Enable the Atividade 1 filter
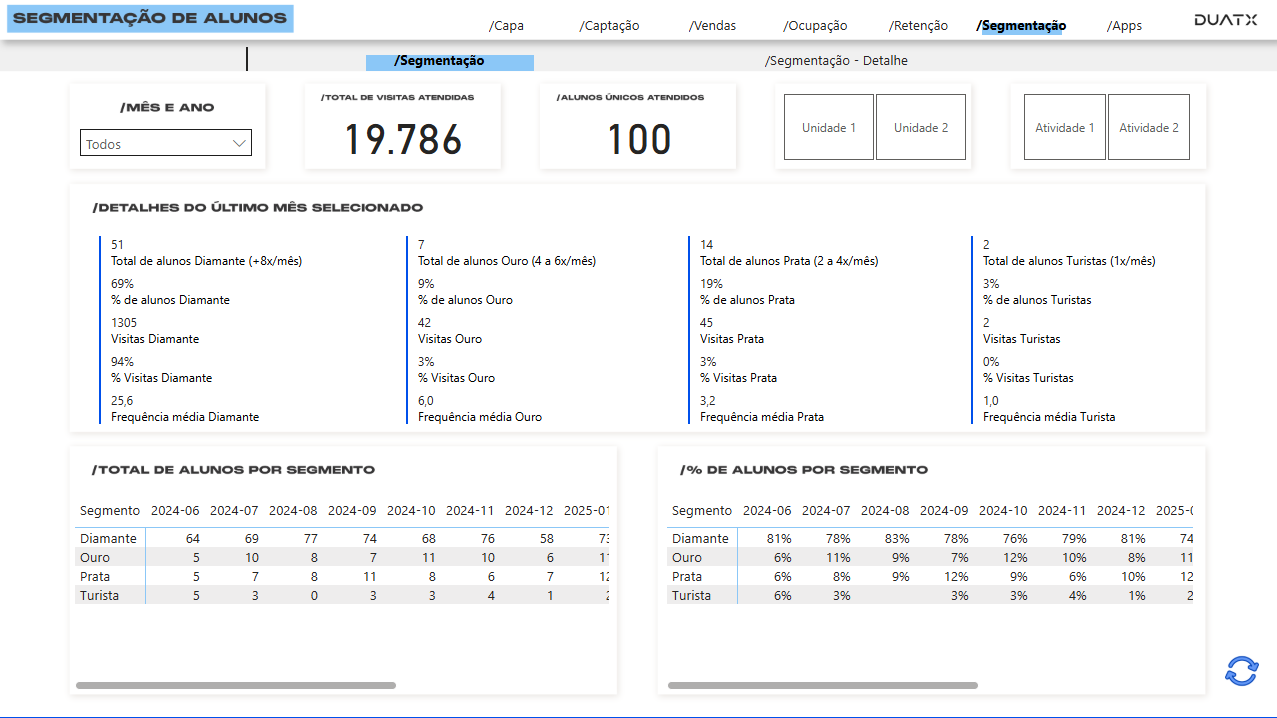The image size is (1277, 718). click(1064, 127)
